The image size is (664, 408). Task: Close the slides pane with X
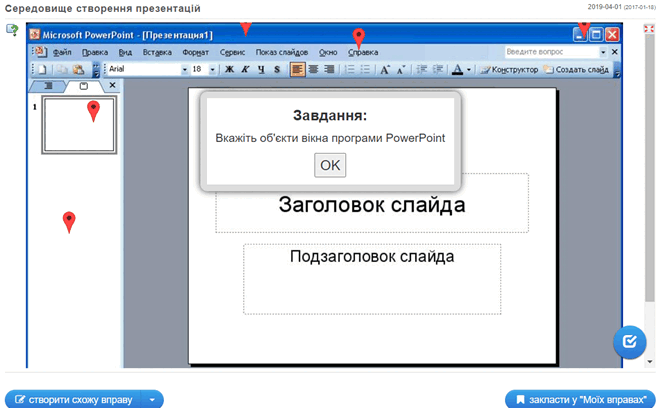pos(112,85)
